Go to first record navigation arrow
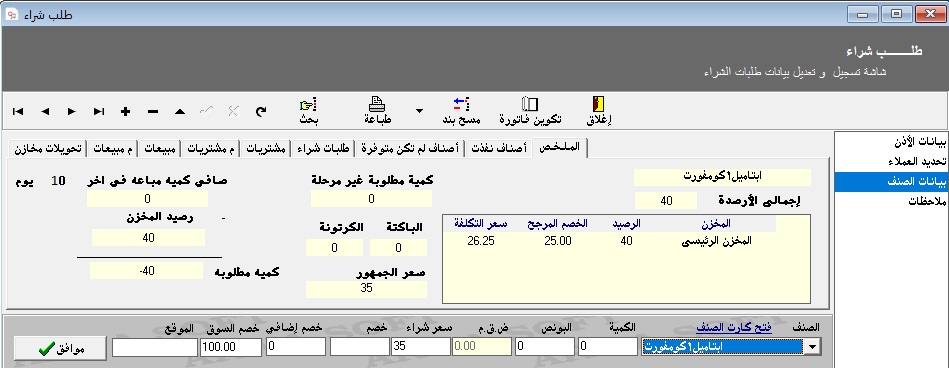Image resolution: width=949 pixels, height=368 pixels. [18, 111]
